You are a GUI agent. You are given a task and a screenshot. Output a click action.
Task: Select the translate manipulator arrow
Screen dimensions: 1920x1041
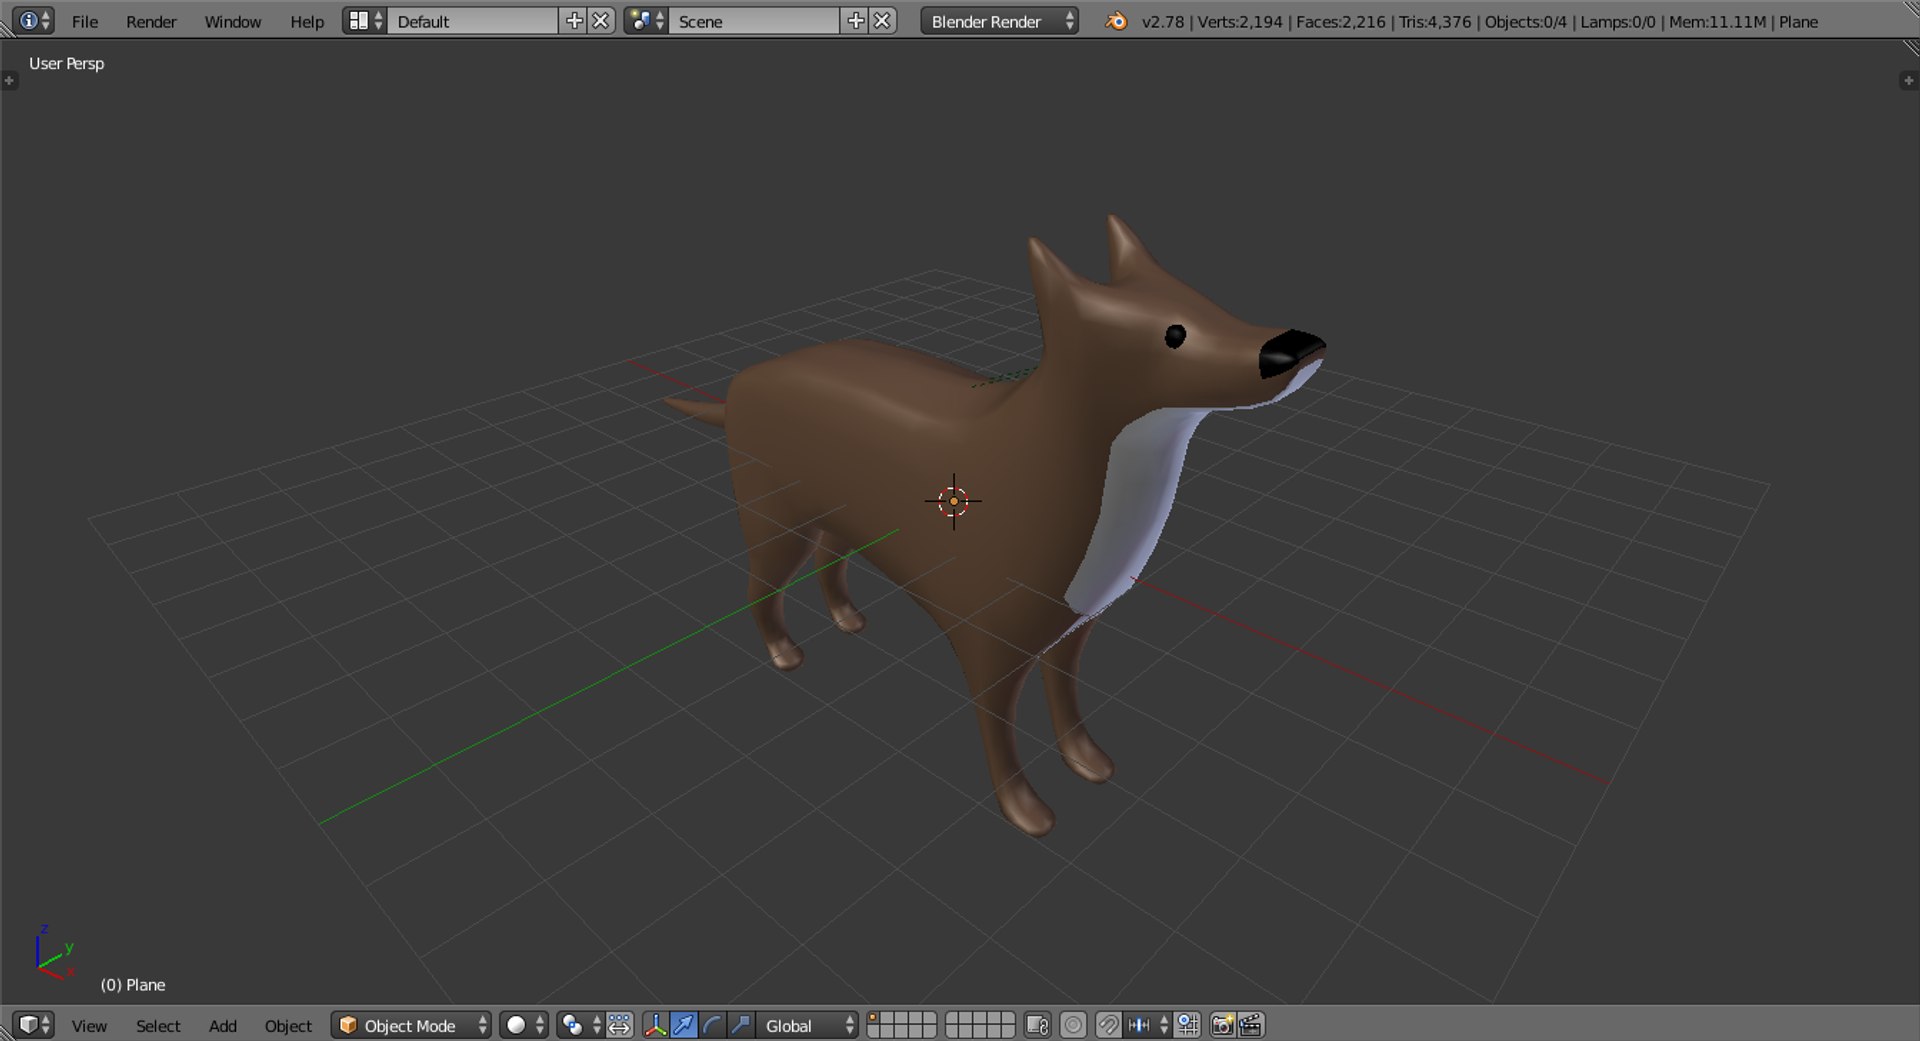(x=684, y=1025)
